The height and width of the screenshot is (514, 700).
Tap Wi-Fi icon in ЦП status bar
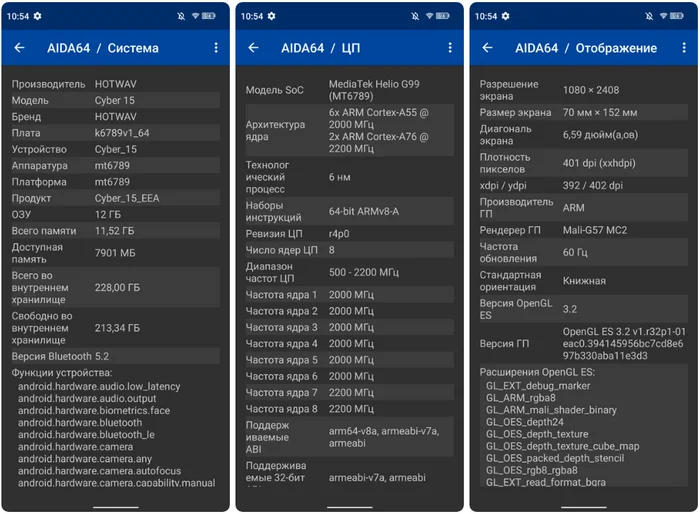click(x=429, y=16)
